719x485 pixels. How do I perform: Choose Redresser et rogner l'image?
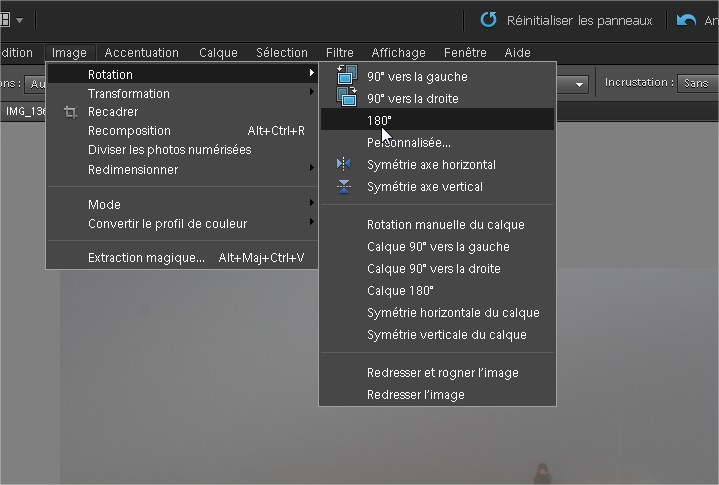(x=442, y=373)
